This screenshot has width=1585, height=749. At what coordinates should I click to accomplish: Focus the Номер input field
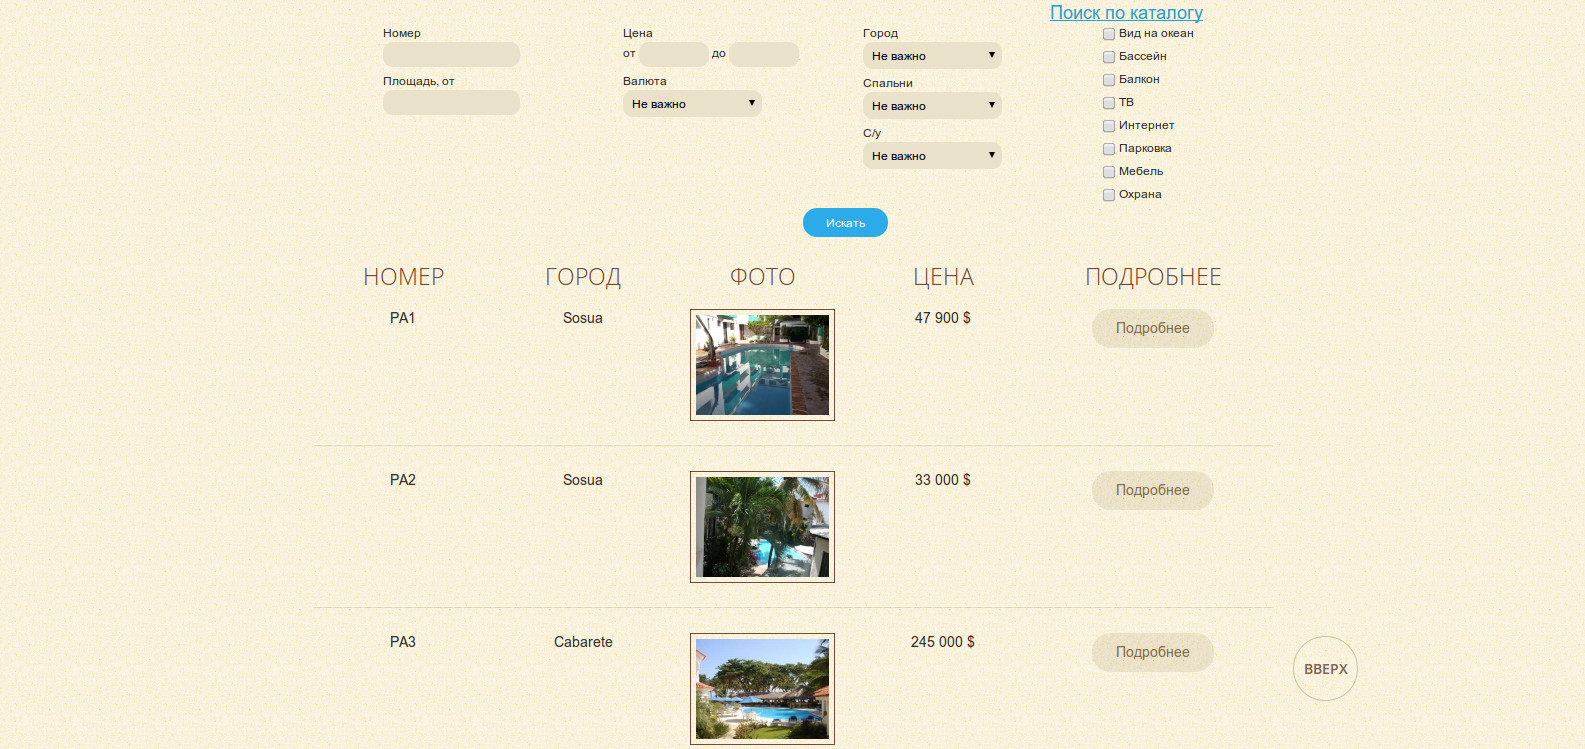tap(451, 54)
